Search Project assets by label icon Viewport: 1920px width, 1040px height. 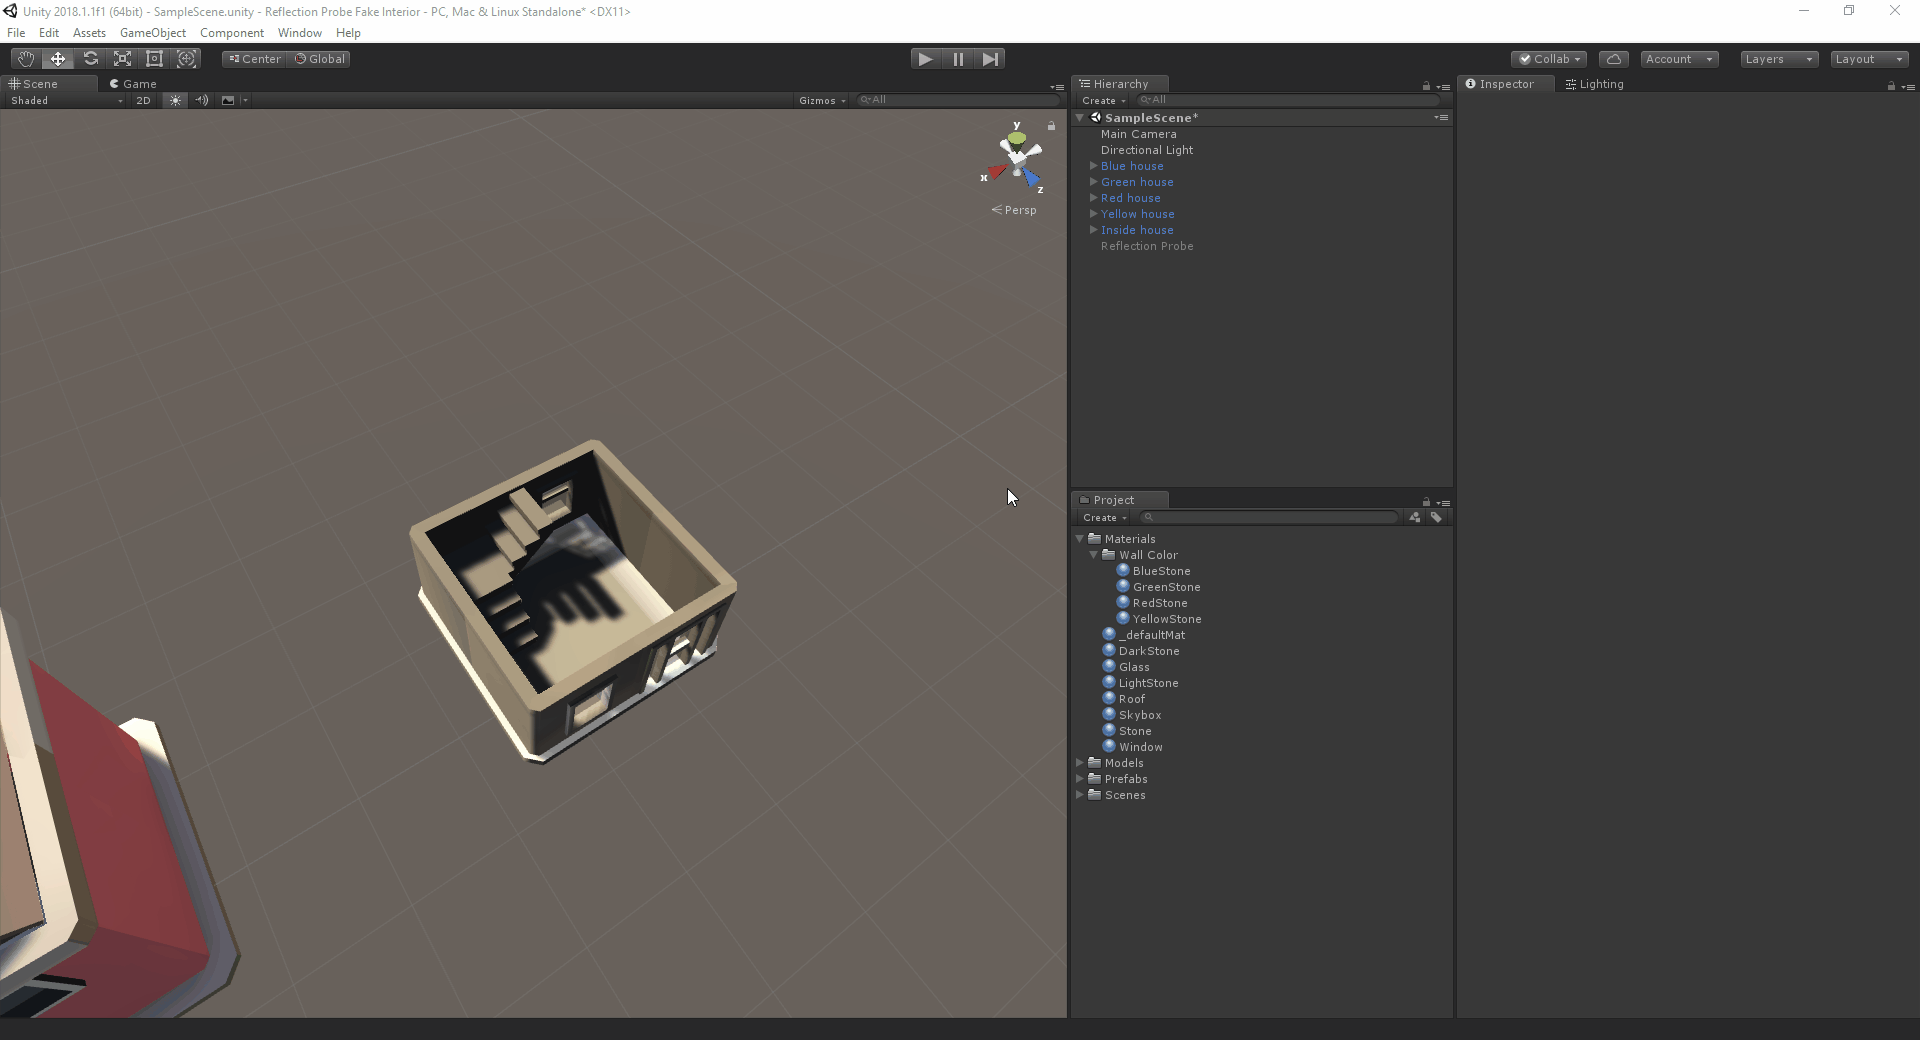1436,517
